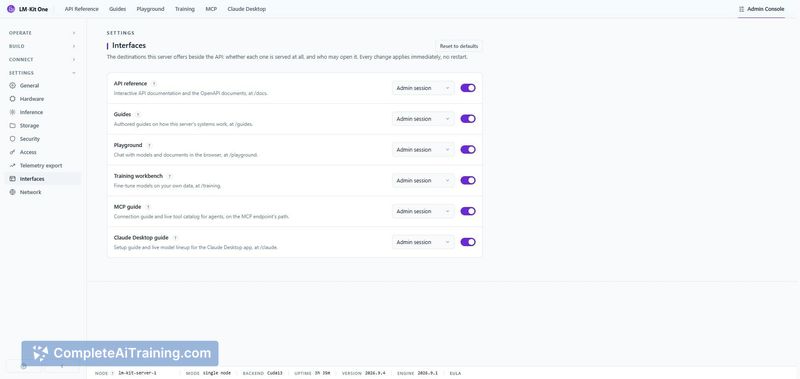Viewport: 800px width, 379px height.
Task: Open the Claude Desktop guide access dropdown
Action: [x=423, y=242]
